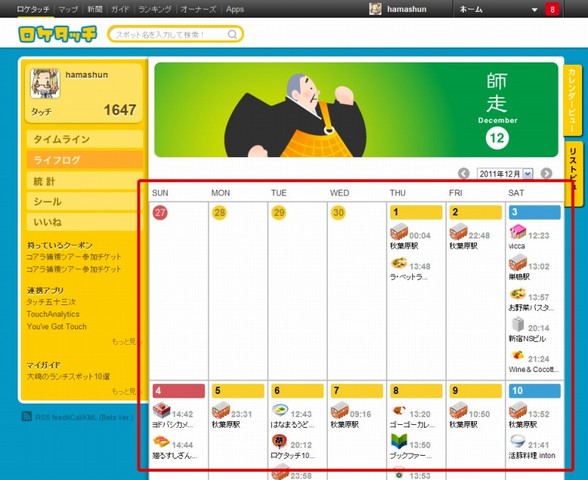Select ライフログ in sidebar

pyautogui.click(x=85, y=160)
